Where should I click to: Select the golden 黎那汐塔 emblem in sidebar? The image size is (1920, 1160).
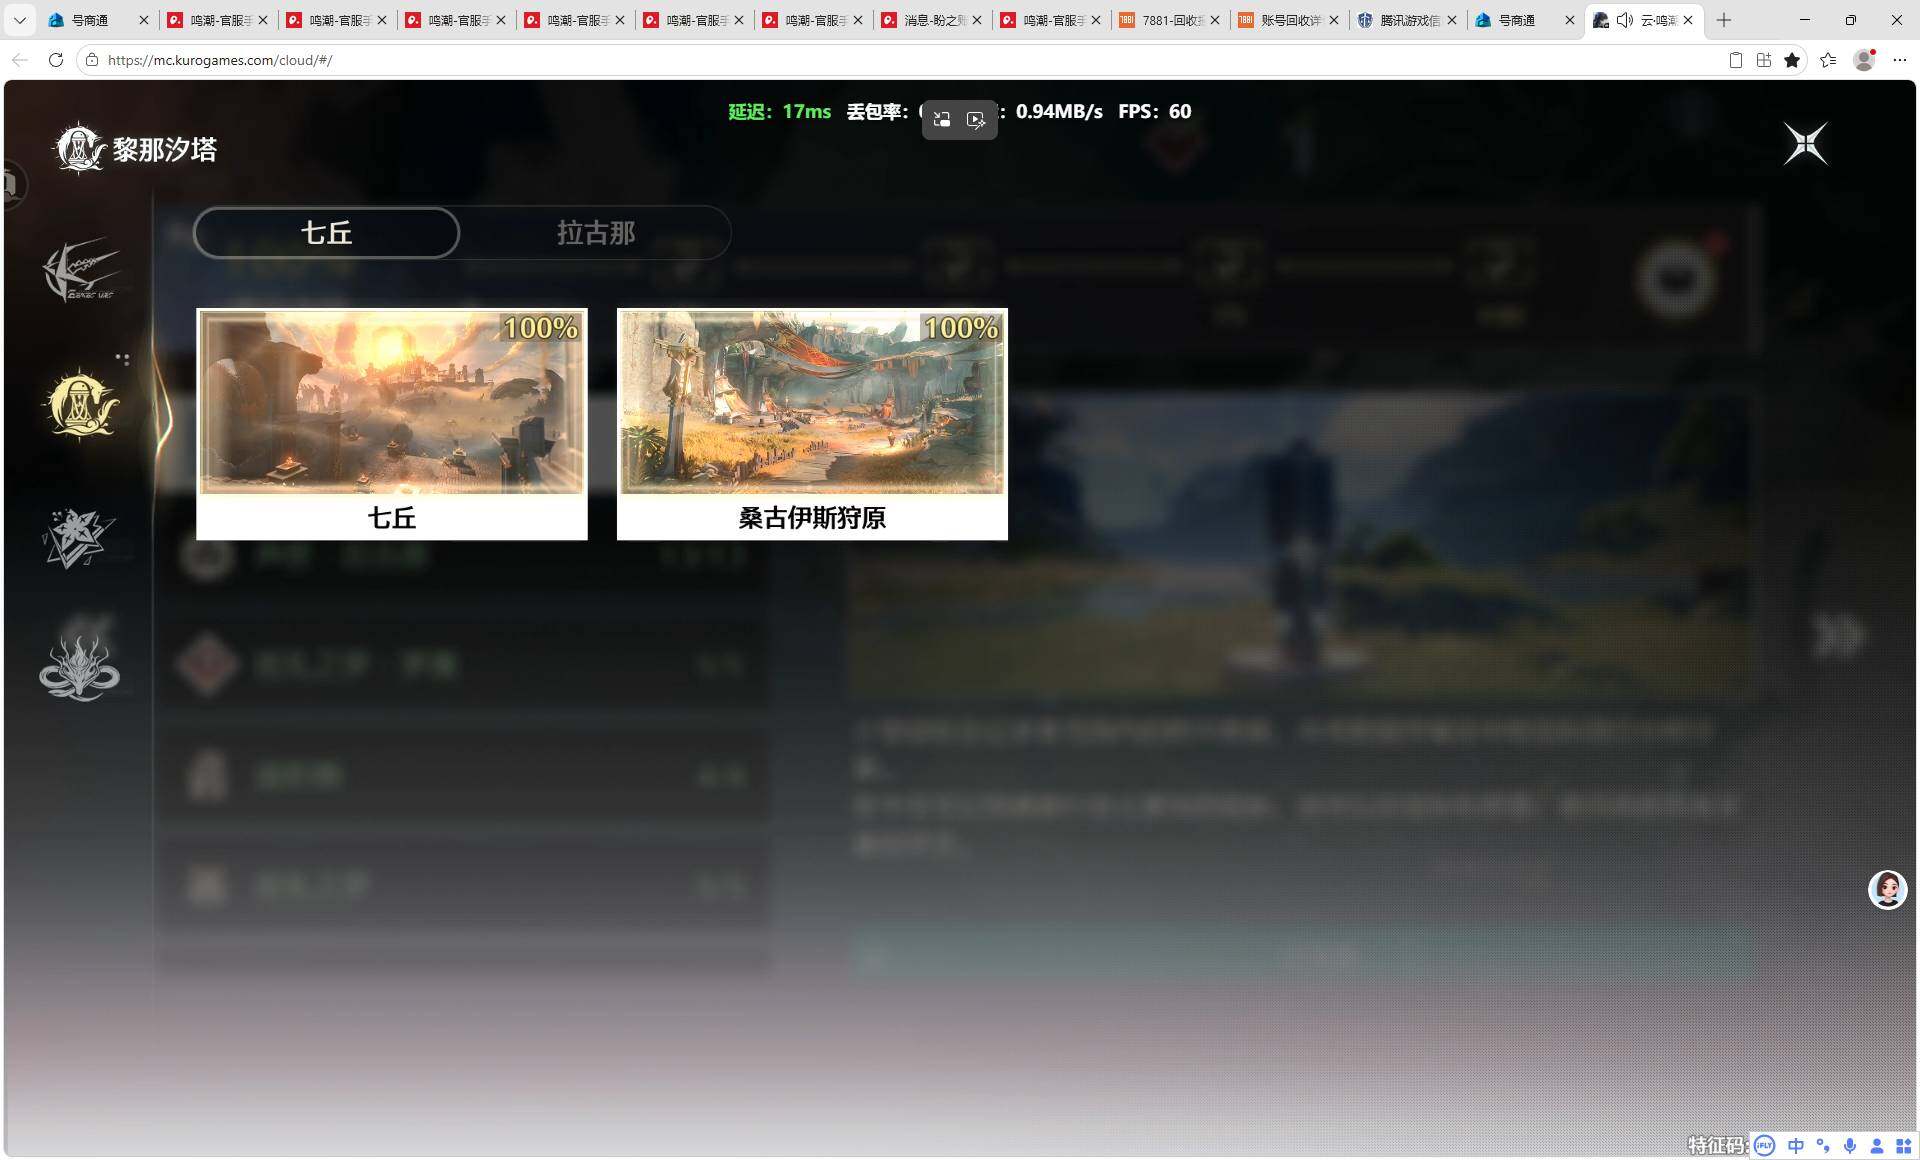81,404
